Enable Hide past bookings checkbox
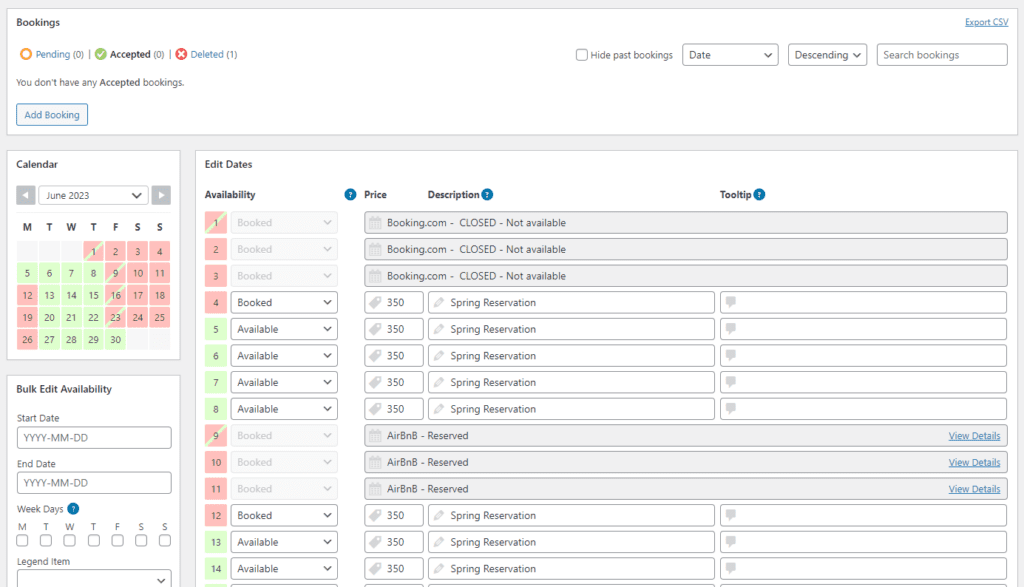Image resolution: width=1024 pixels, height=587 pixels. [x=581, y=55]
